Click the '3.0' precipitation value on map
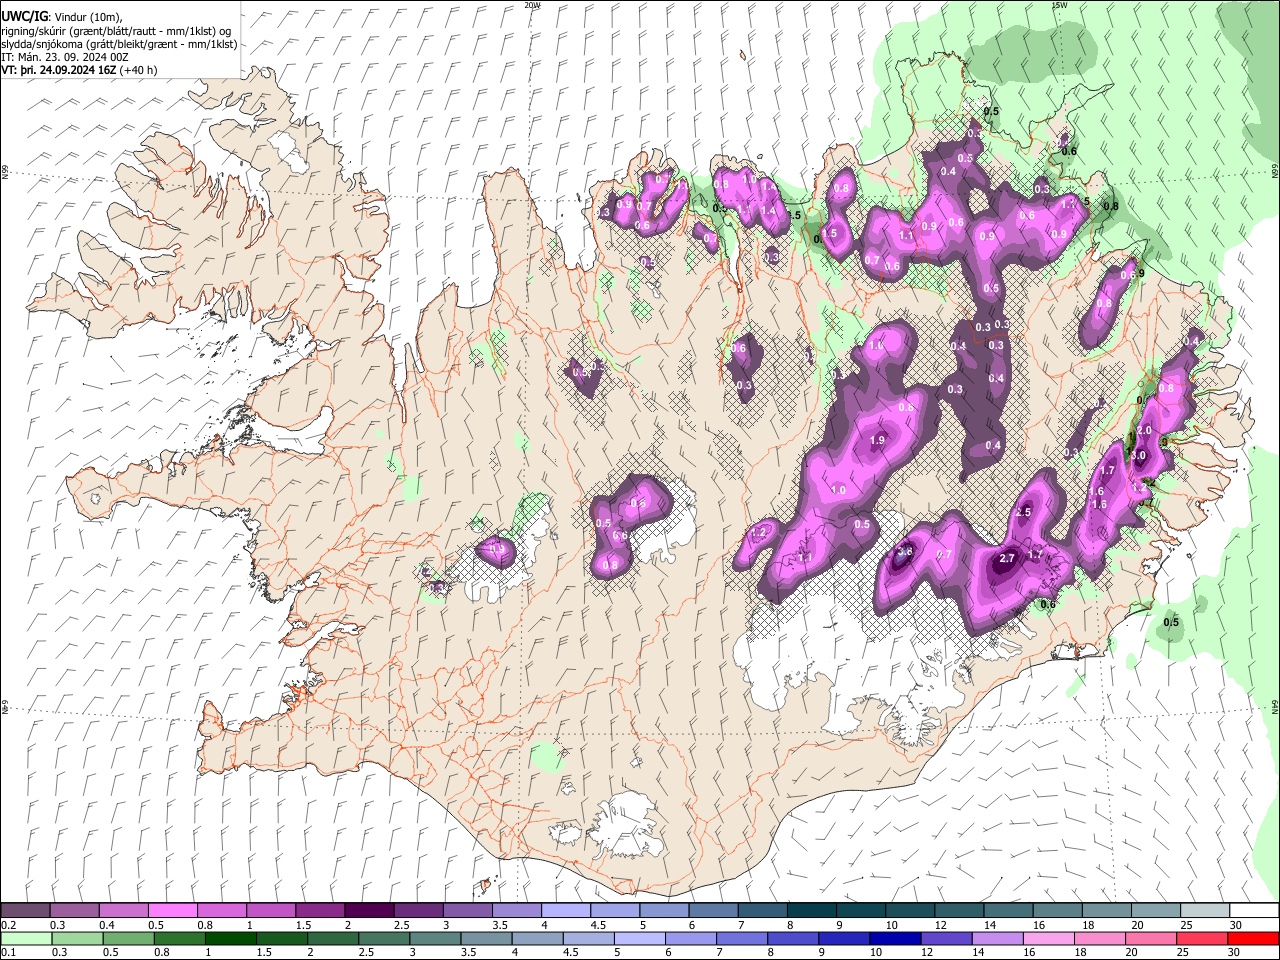Screen dimensions: 1280x960 coord(1138,455)
